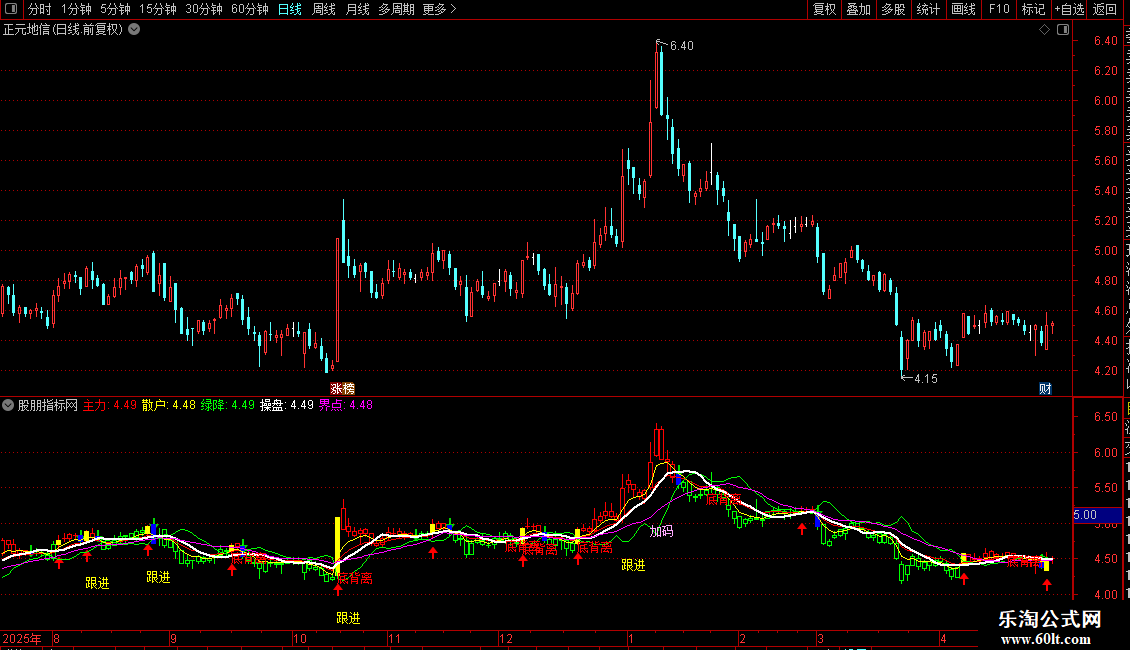Image resolution: width=1130 pixels, height=650 pixels.
Task: Click the blue 5.00 price axis marker
Action: [x=1097, y=515]
